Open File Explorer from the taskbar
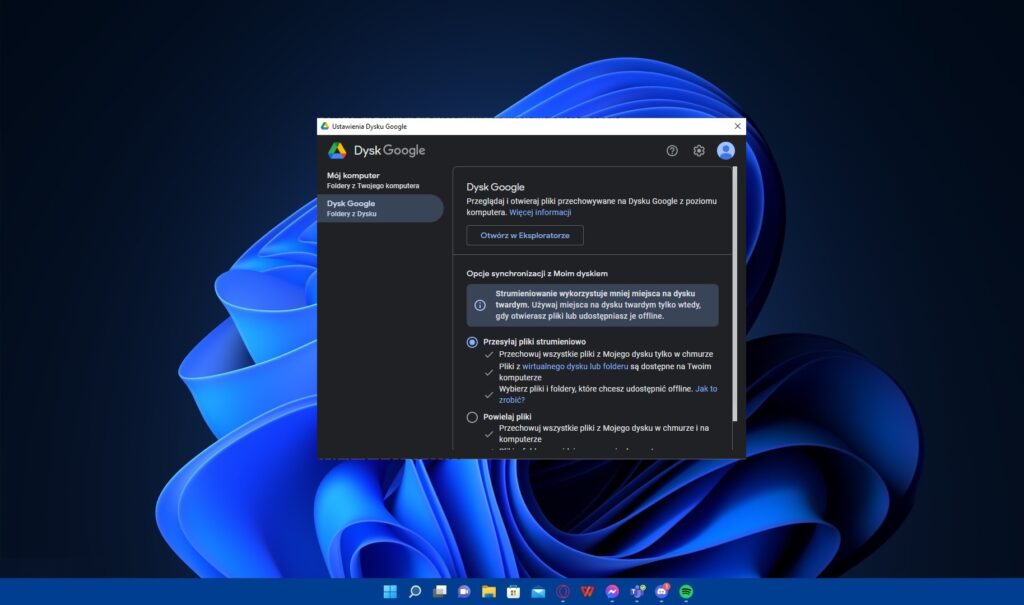Screen dimensions: 1024x605 [488, 592]
